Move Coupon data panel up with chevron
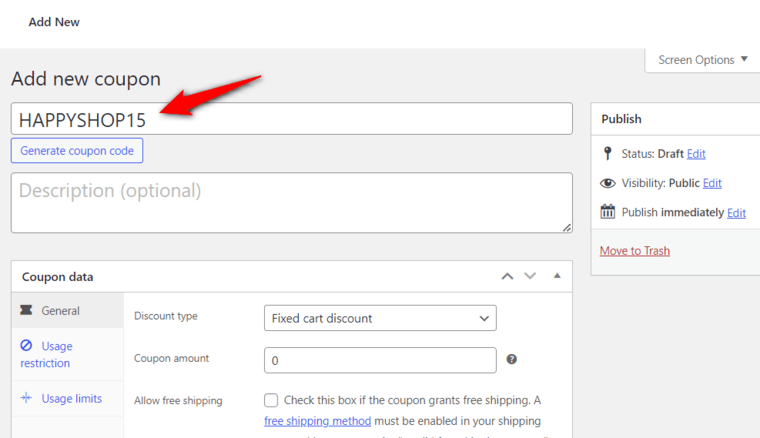The image size is (760, 438). 507,276
